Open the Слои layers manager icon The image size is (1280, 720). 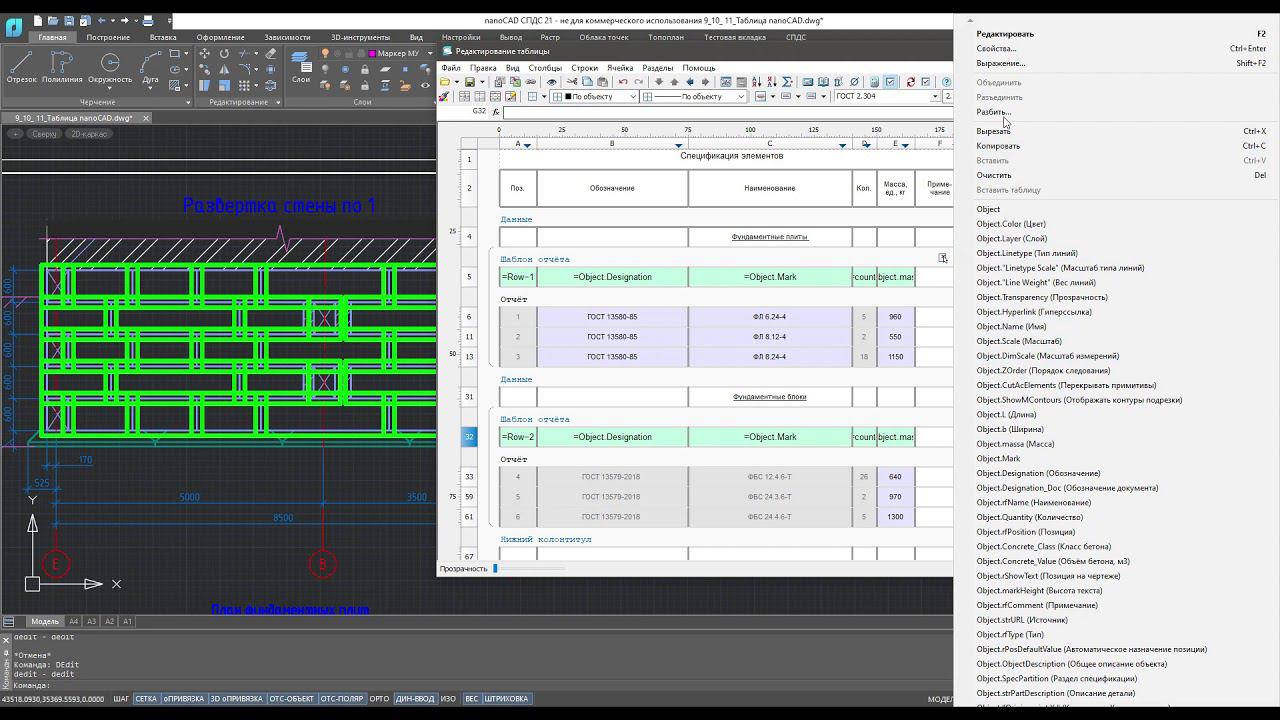tap(300, 65)
